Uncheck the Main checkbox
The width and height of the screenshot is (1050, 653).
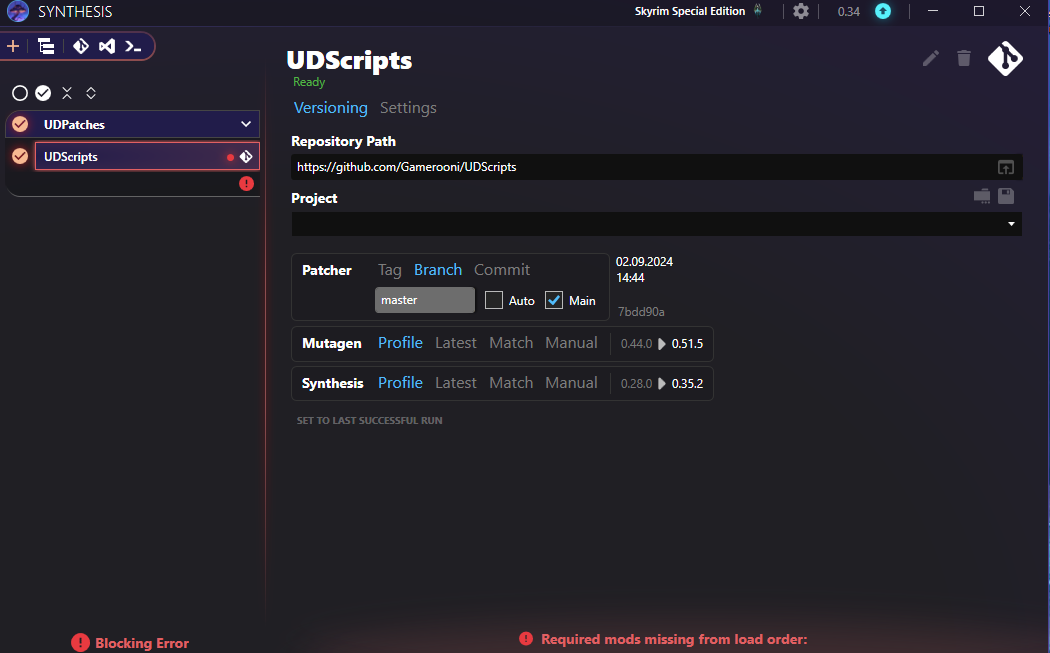coord(554,300)
